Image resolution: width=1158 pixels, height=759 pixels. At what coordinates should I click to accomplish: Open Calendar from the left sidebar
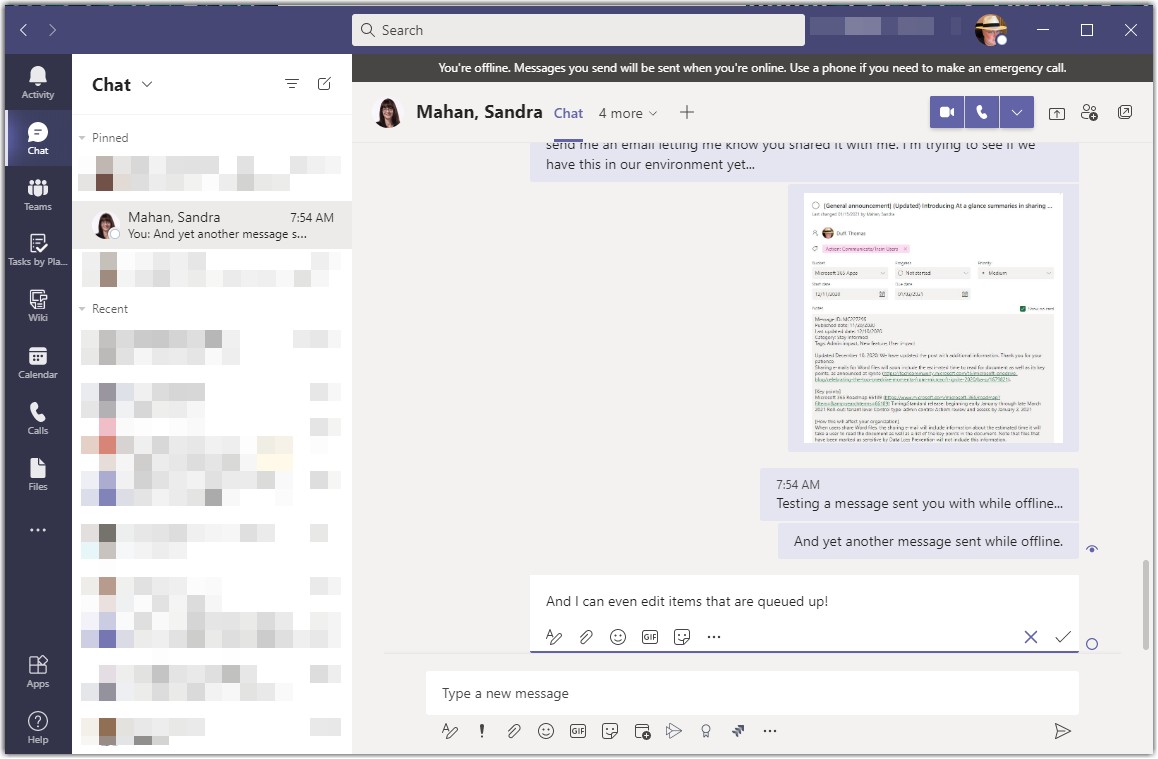[38, 359]
